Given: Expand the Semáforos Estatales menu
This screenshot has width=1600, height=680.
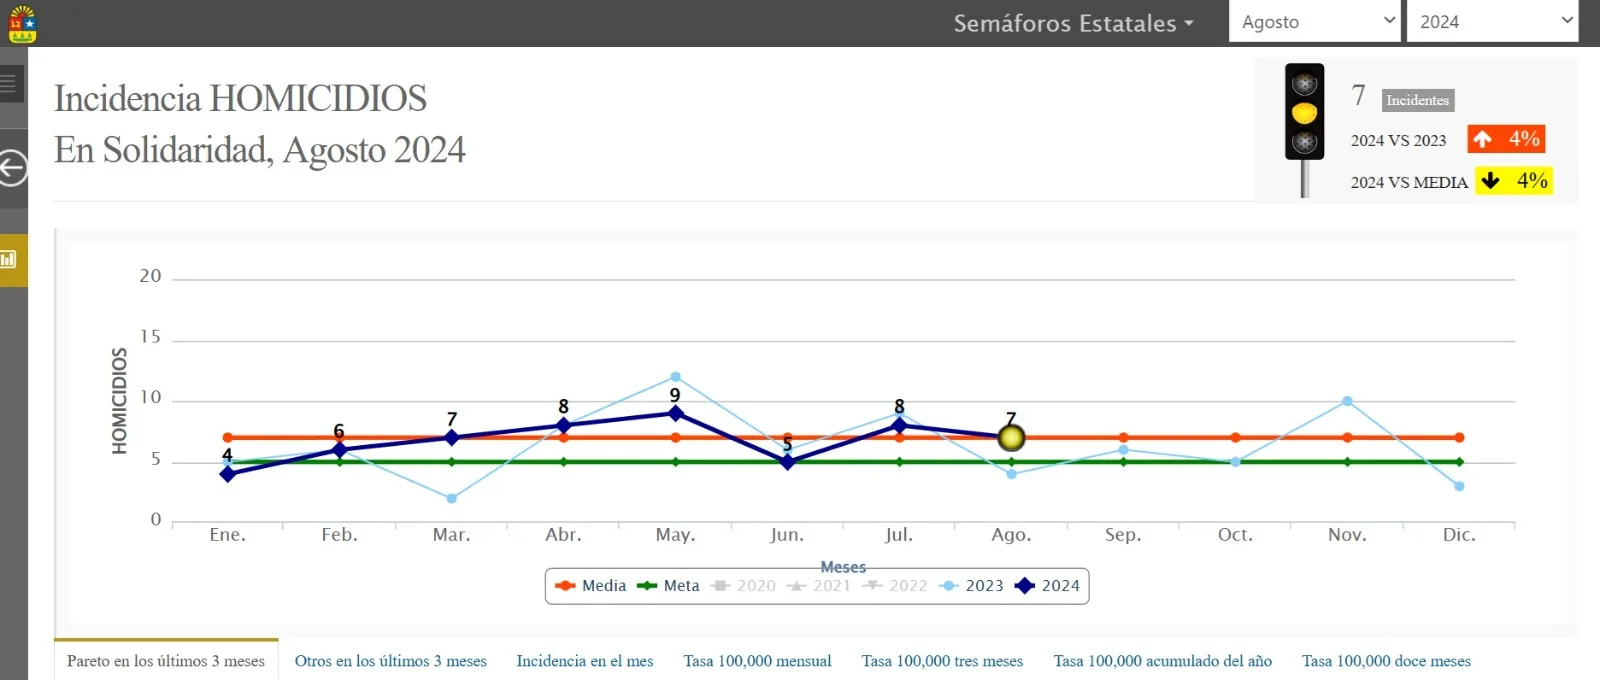Looking at the screenshot, I should [1073, 23].
